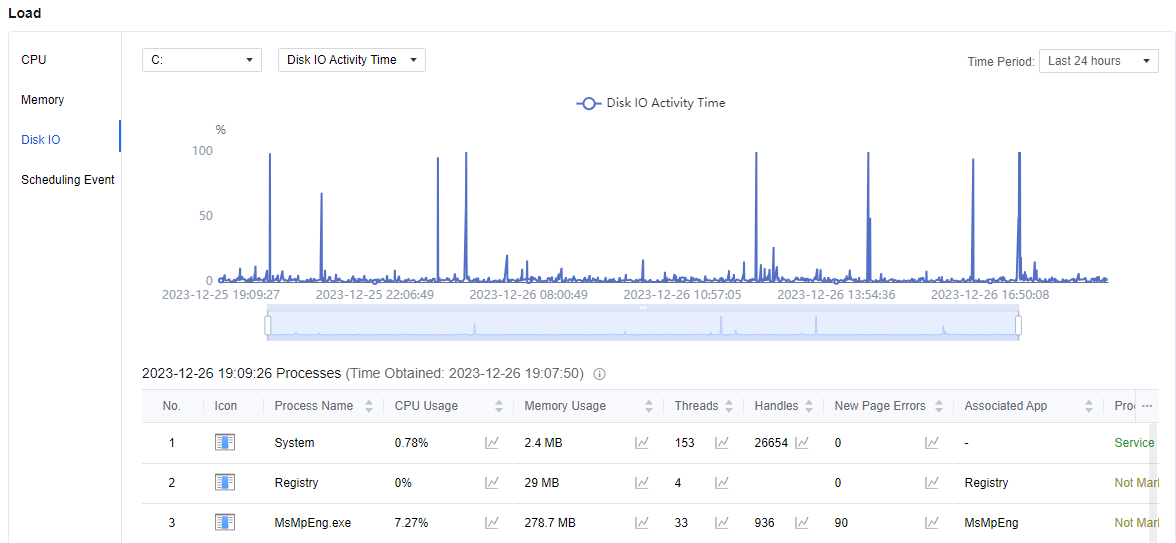Sort the table by Process Name
1176x543 pixels.
(369, 406)
